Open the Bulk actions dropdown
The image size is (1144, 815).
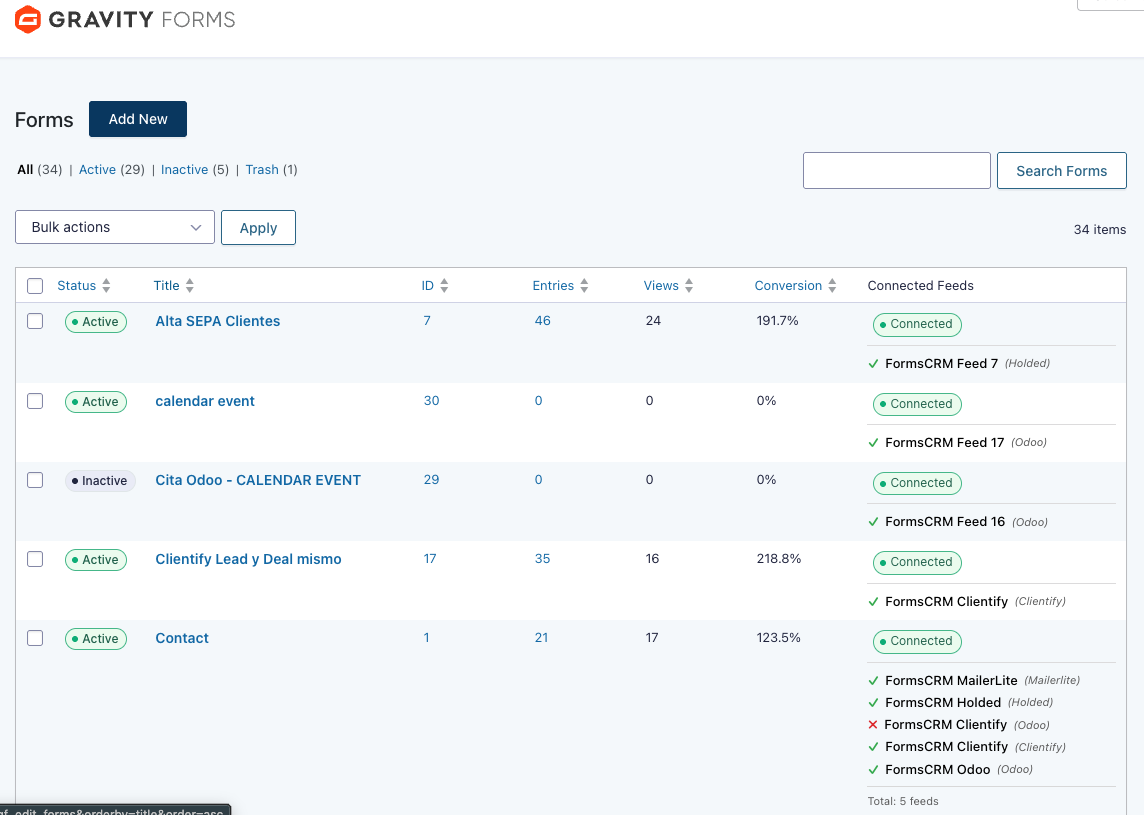(115, 227)
